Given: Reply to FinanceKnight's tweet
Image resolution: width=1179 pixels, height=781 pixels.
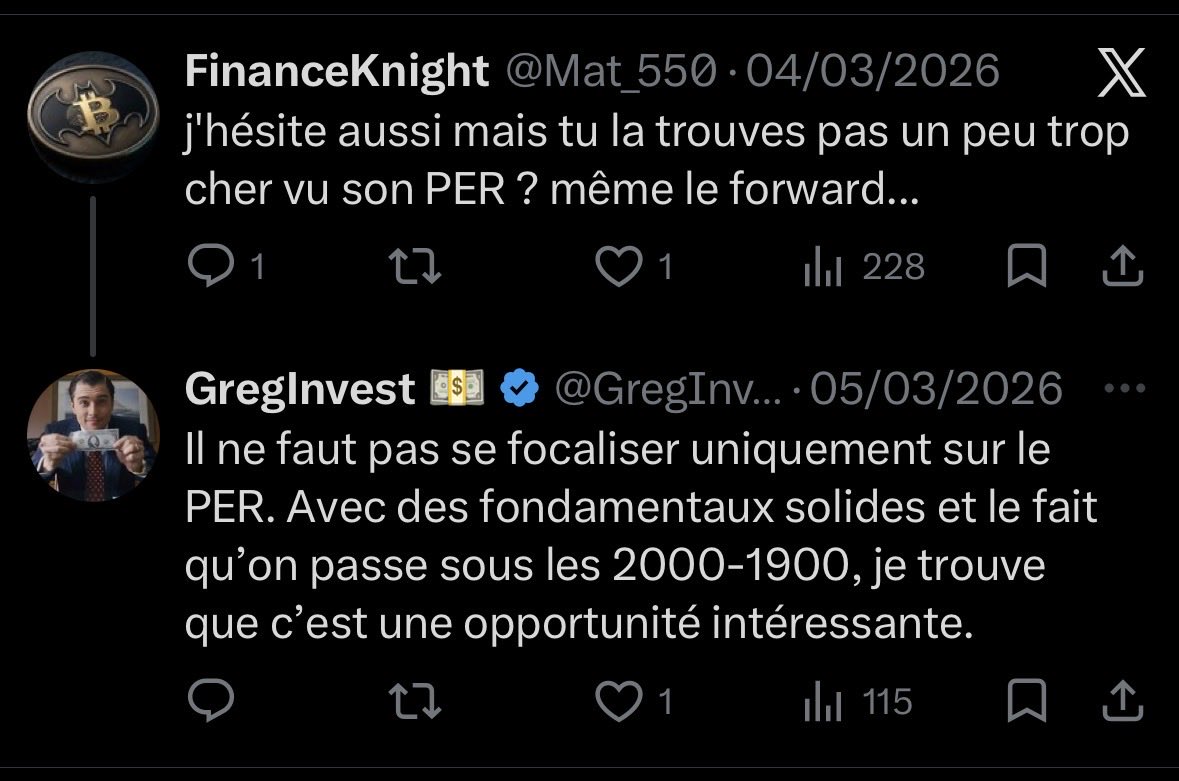Looking at the screenshot, I should coord(209,267).
